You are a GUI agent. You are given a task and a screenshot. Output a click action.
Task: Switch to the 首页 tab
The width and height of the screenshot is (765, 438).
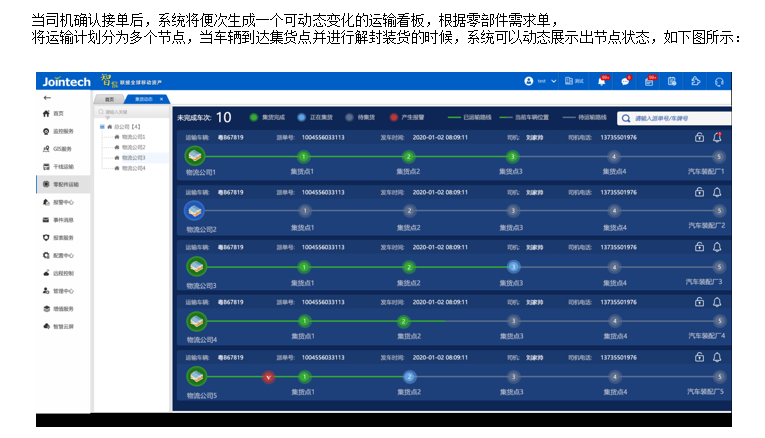click(109, 99)
